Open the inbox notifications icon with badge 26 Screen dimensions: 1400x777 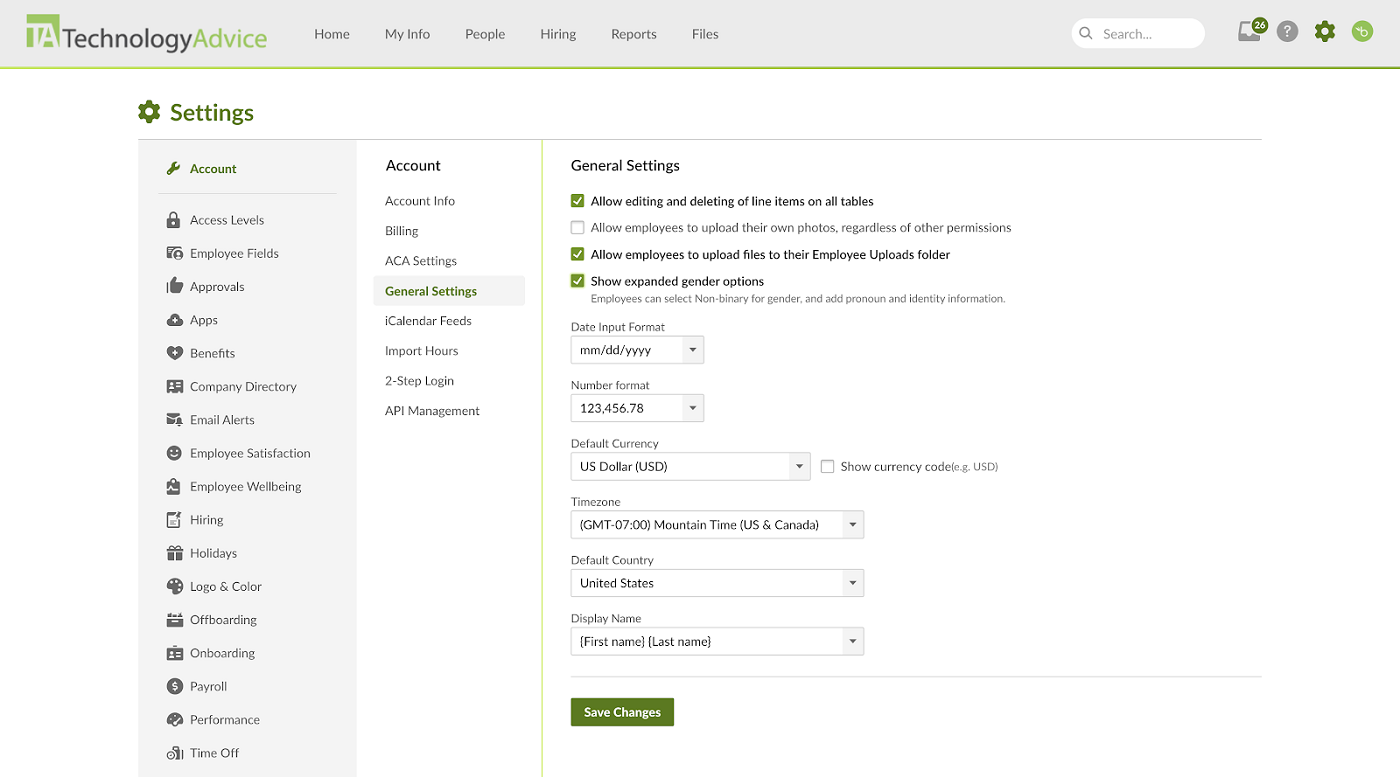click(x=1251, y=32)
